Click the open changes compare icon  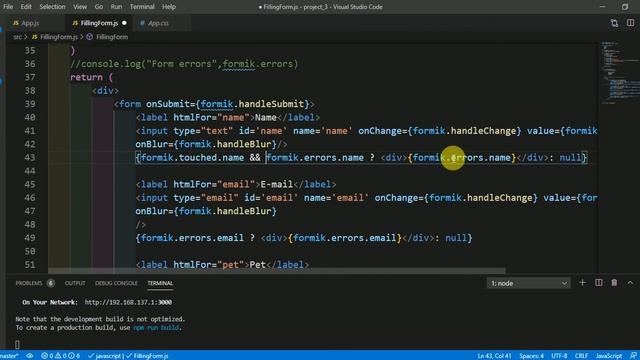click(x=614, y=23)
